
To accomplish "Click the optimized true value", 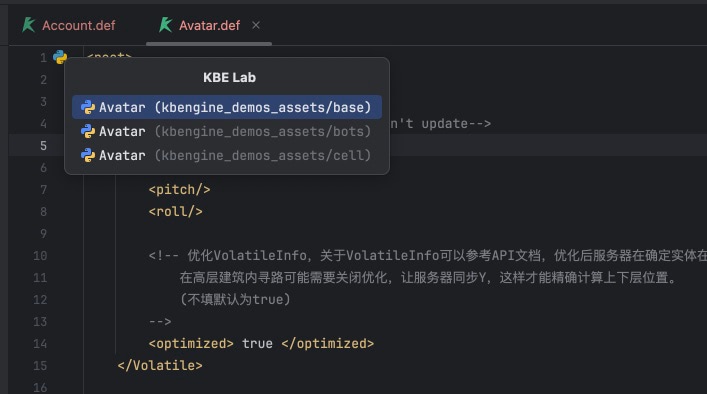I will click(x=257, y=344).
